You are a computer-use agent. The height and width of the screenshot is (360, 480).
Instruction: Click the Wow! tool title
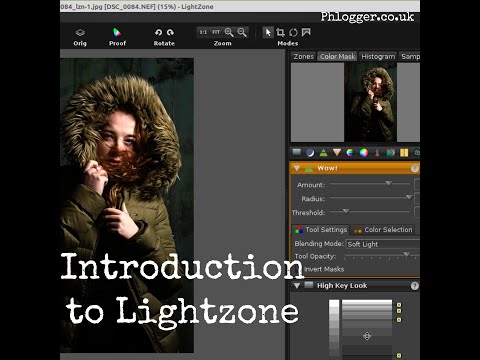pyautogui.click(x=327, y=168)
